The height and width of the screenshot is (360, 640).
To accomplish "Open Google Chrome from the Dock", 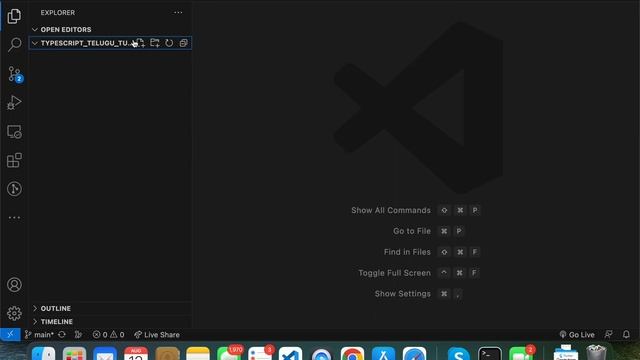I will click(352, 353).
